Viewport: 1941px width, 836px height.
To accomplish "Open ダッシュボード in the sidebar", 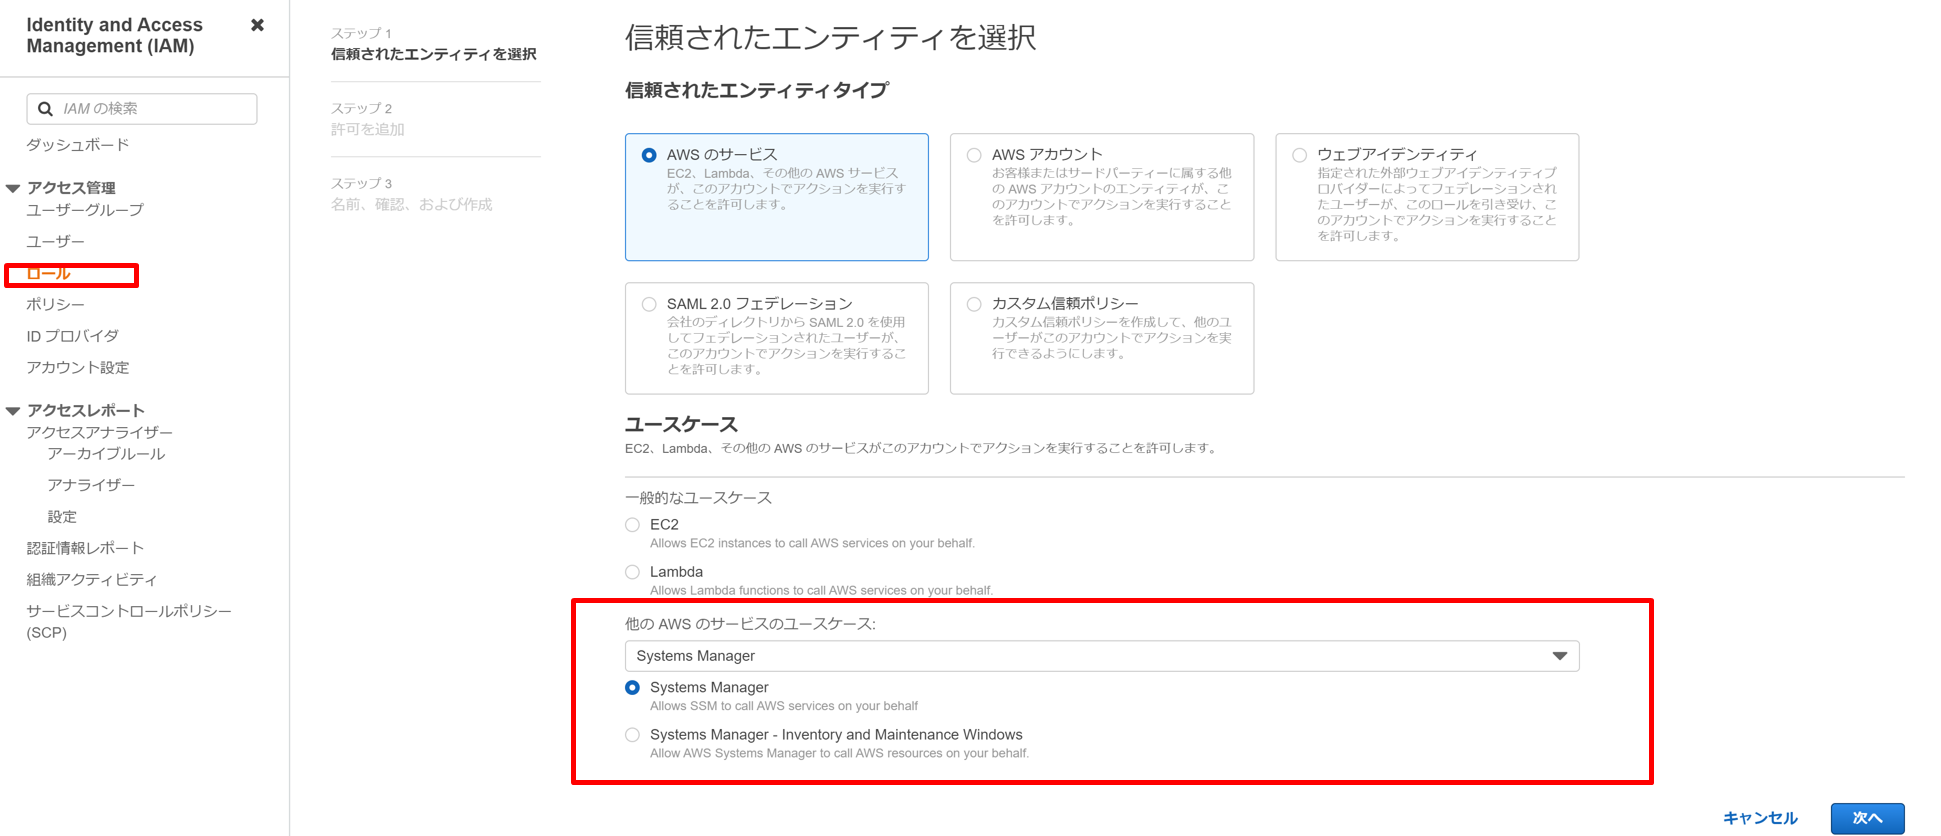I will pos(78,145).
